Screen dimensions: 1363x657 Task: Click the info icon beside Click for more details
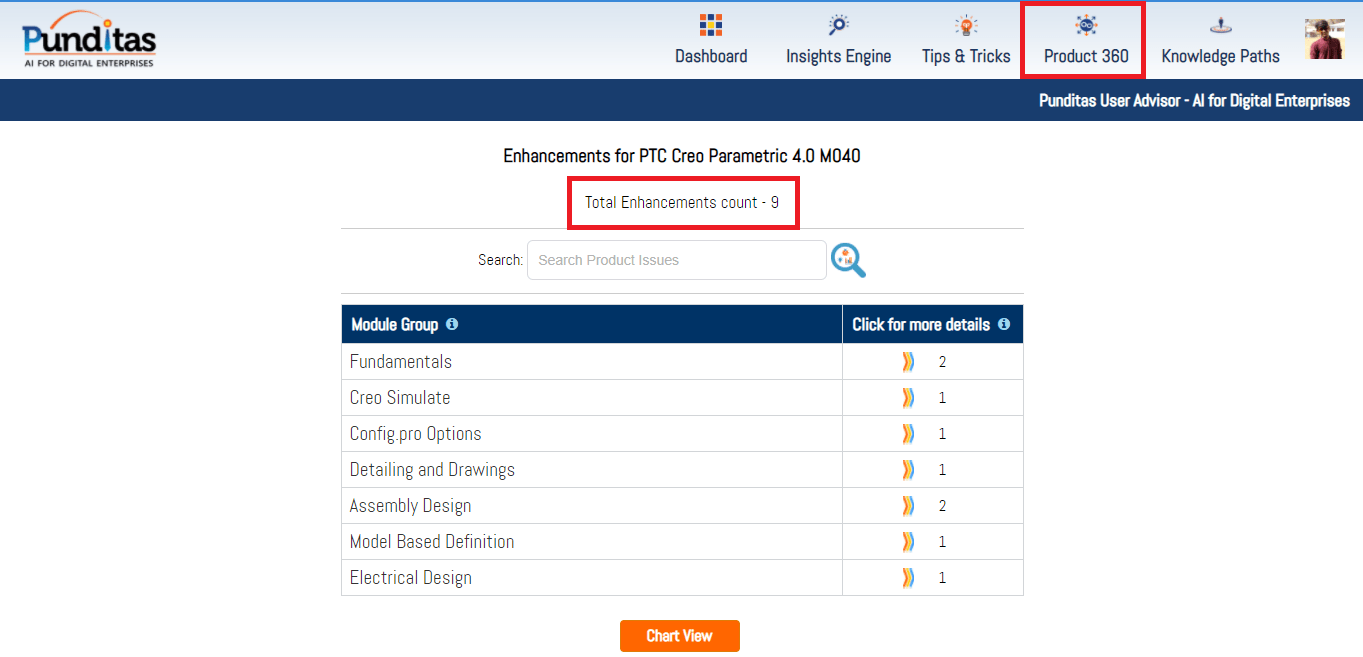[x=1004, y=325]
